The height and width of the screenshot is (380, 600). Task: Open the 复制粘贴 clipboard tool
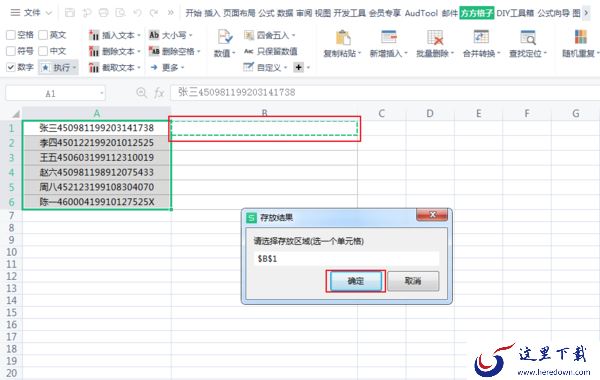[342, 44]
